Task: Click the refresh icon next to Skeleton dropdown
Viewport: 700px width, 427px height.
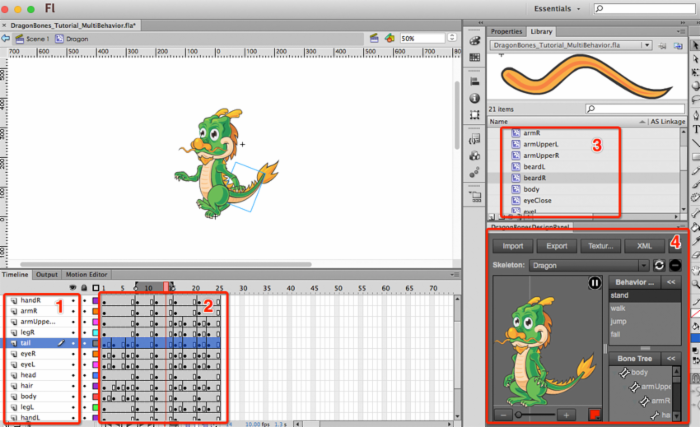Action: point(659,265)
